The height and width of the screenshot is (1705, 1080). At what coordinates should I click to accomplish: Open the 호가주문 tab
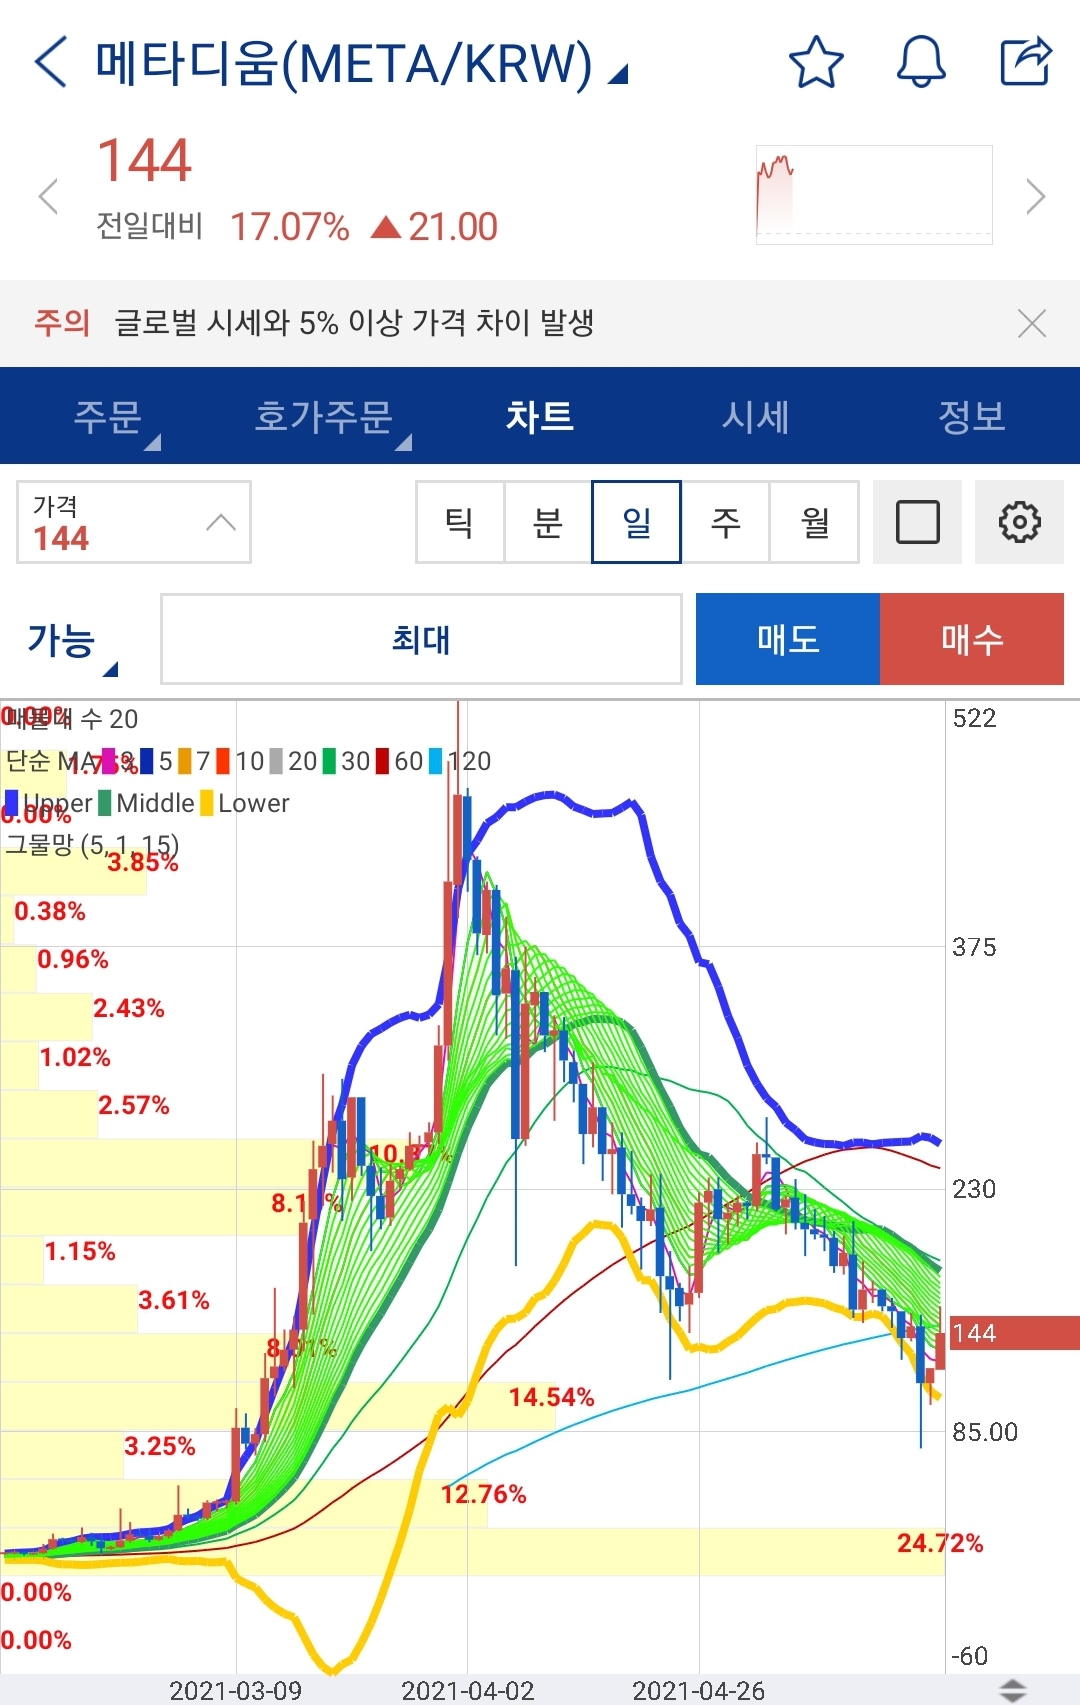[324, 416]
